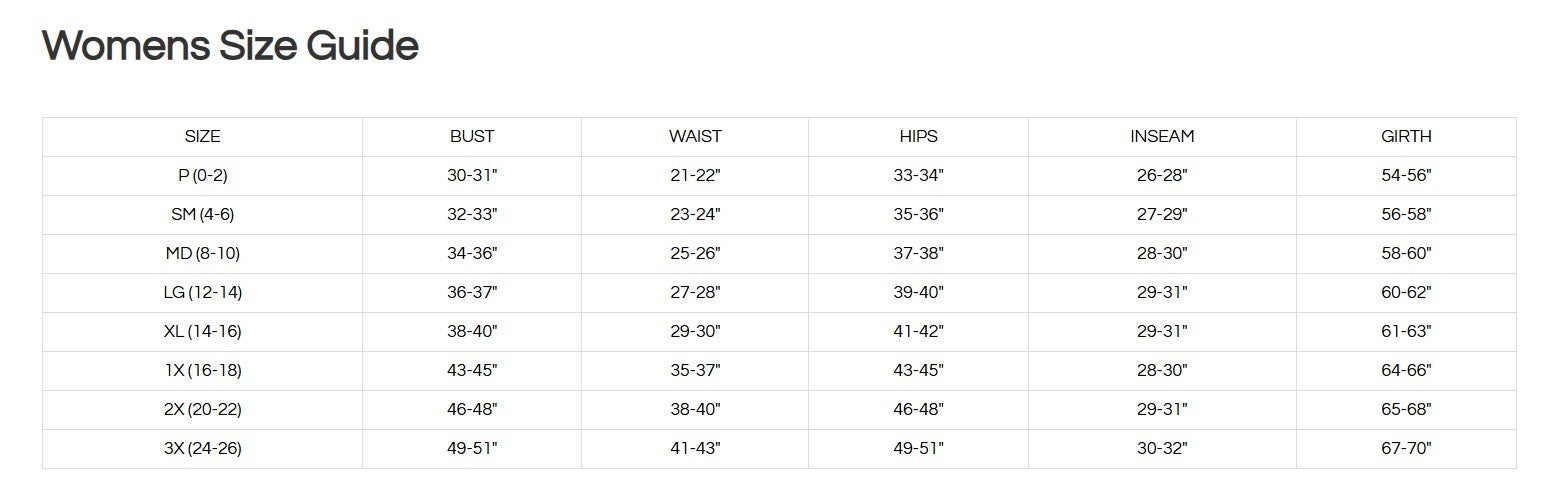
Task: Click the 35-37" waist measurement cell
Action: tap(695, 371)
